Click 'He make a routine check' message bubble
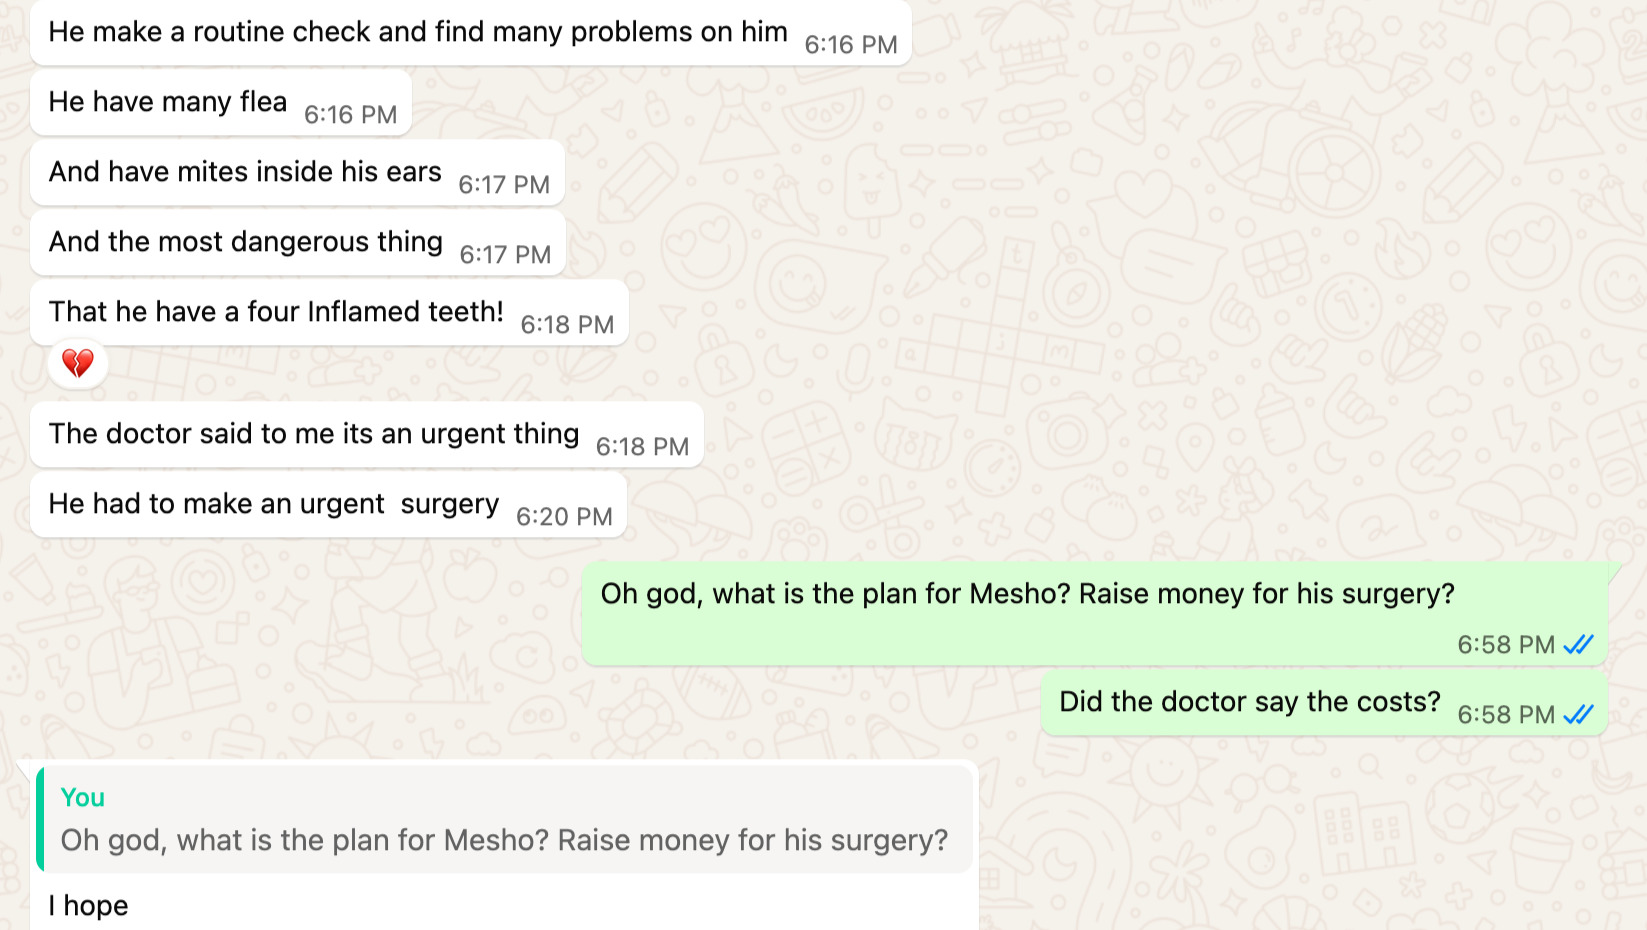This screenshot has height=930, width=1647. [471, 33]
